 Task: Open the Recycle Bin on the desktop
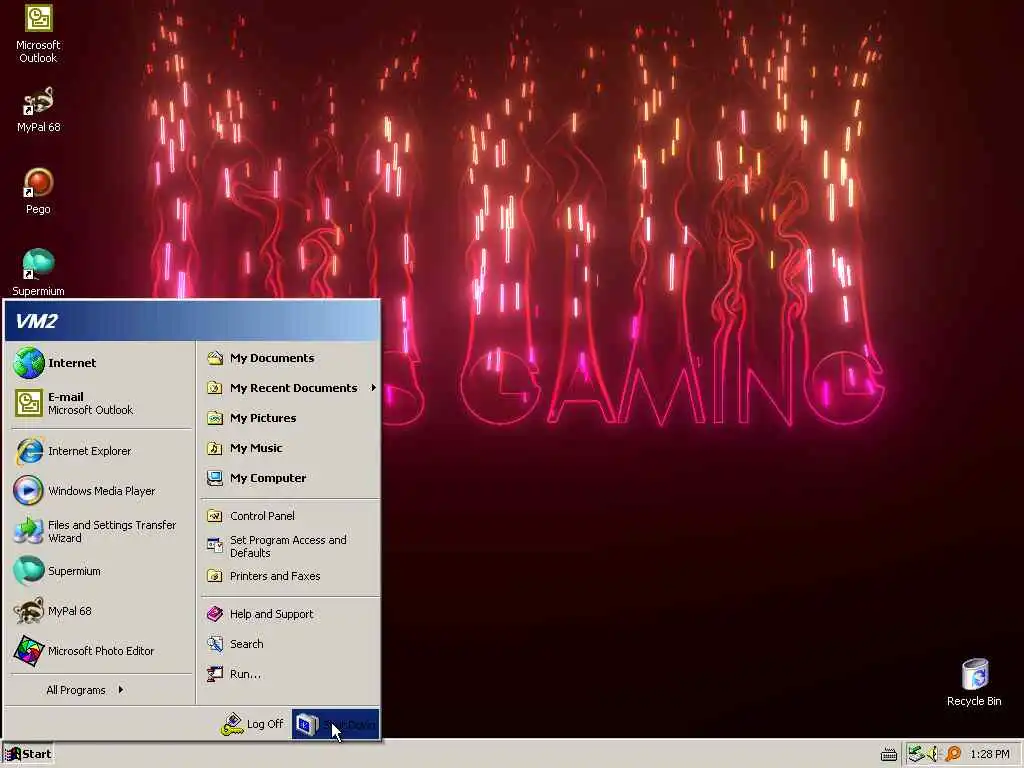974,682
